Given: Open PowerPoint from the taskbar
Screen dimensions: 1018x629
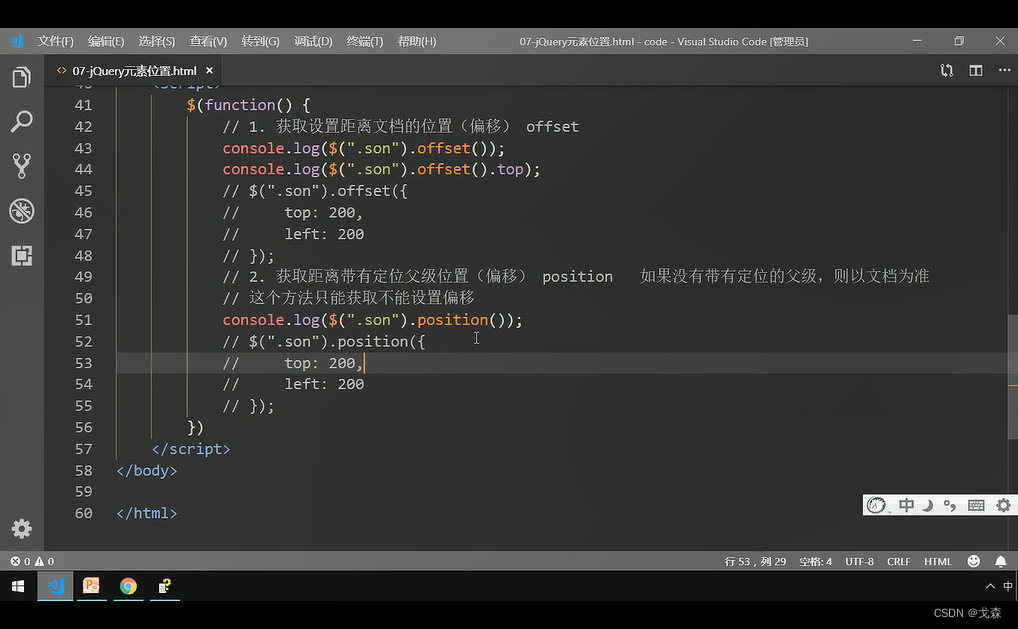Looking at the screenshot, I should (92, 586).
